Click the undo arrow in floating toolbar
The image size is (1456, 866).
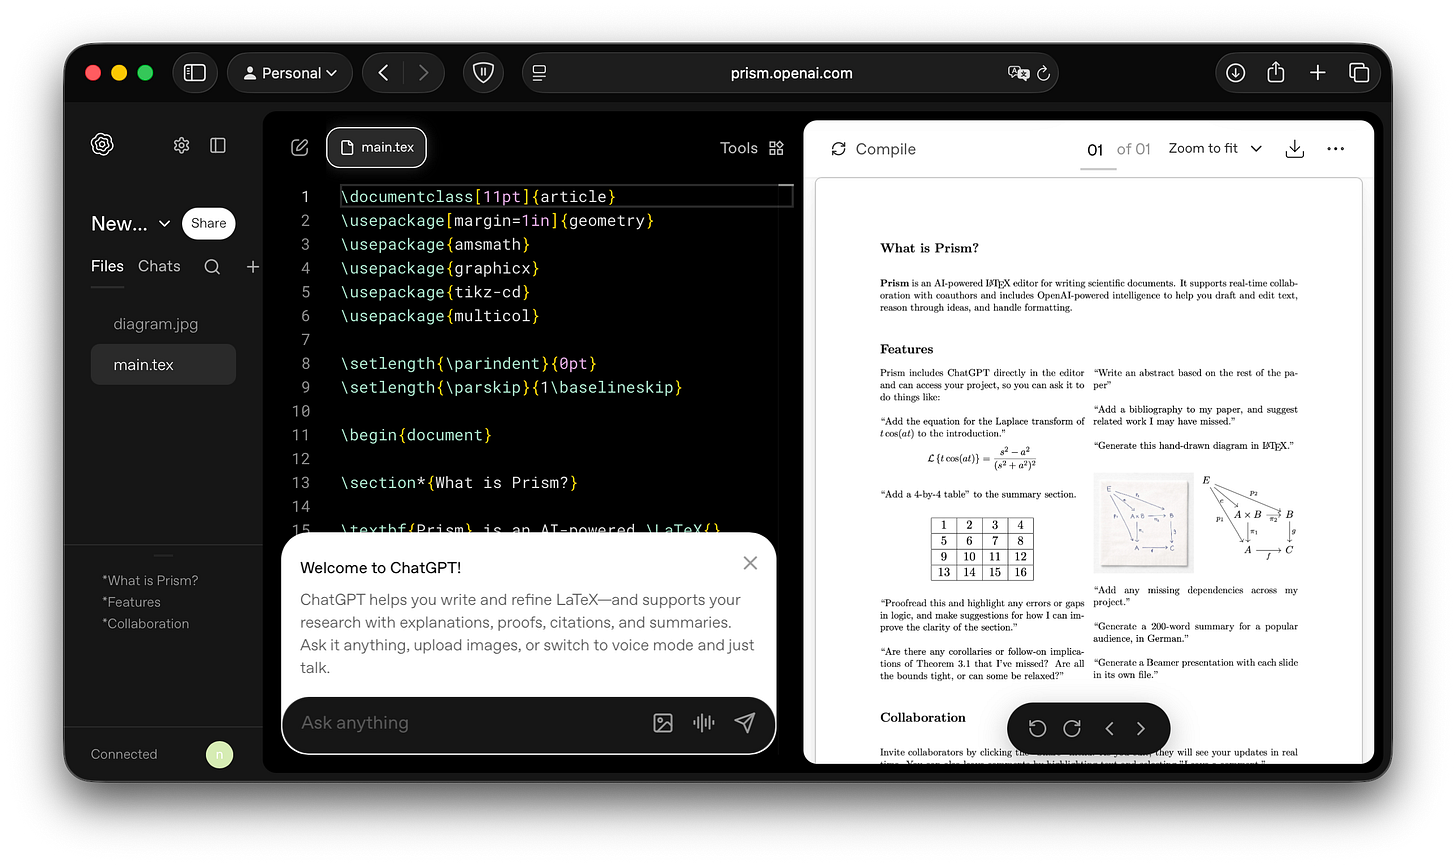[1037, 728]
